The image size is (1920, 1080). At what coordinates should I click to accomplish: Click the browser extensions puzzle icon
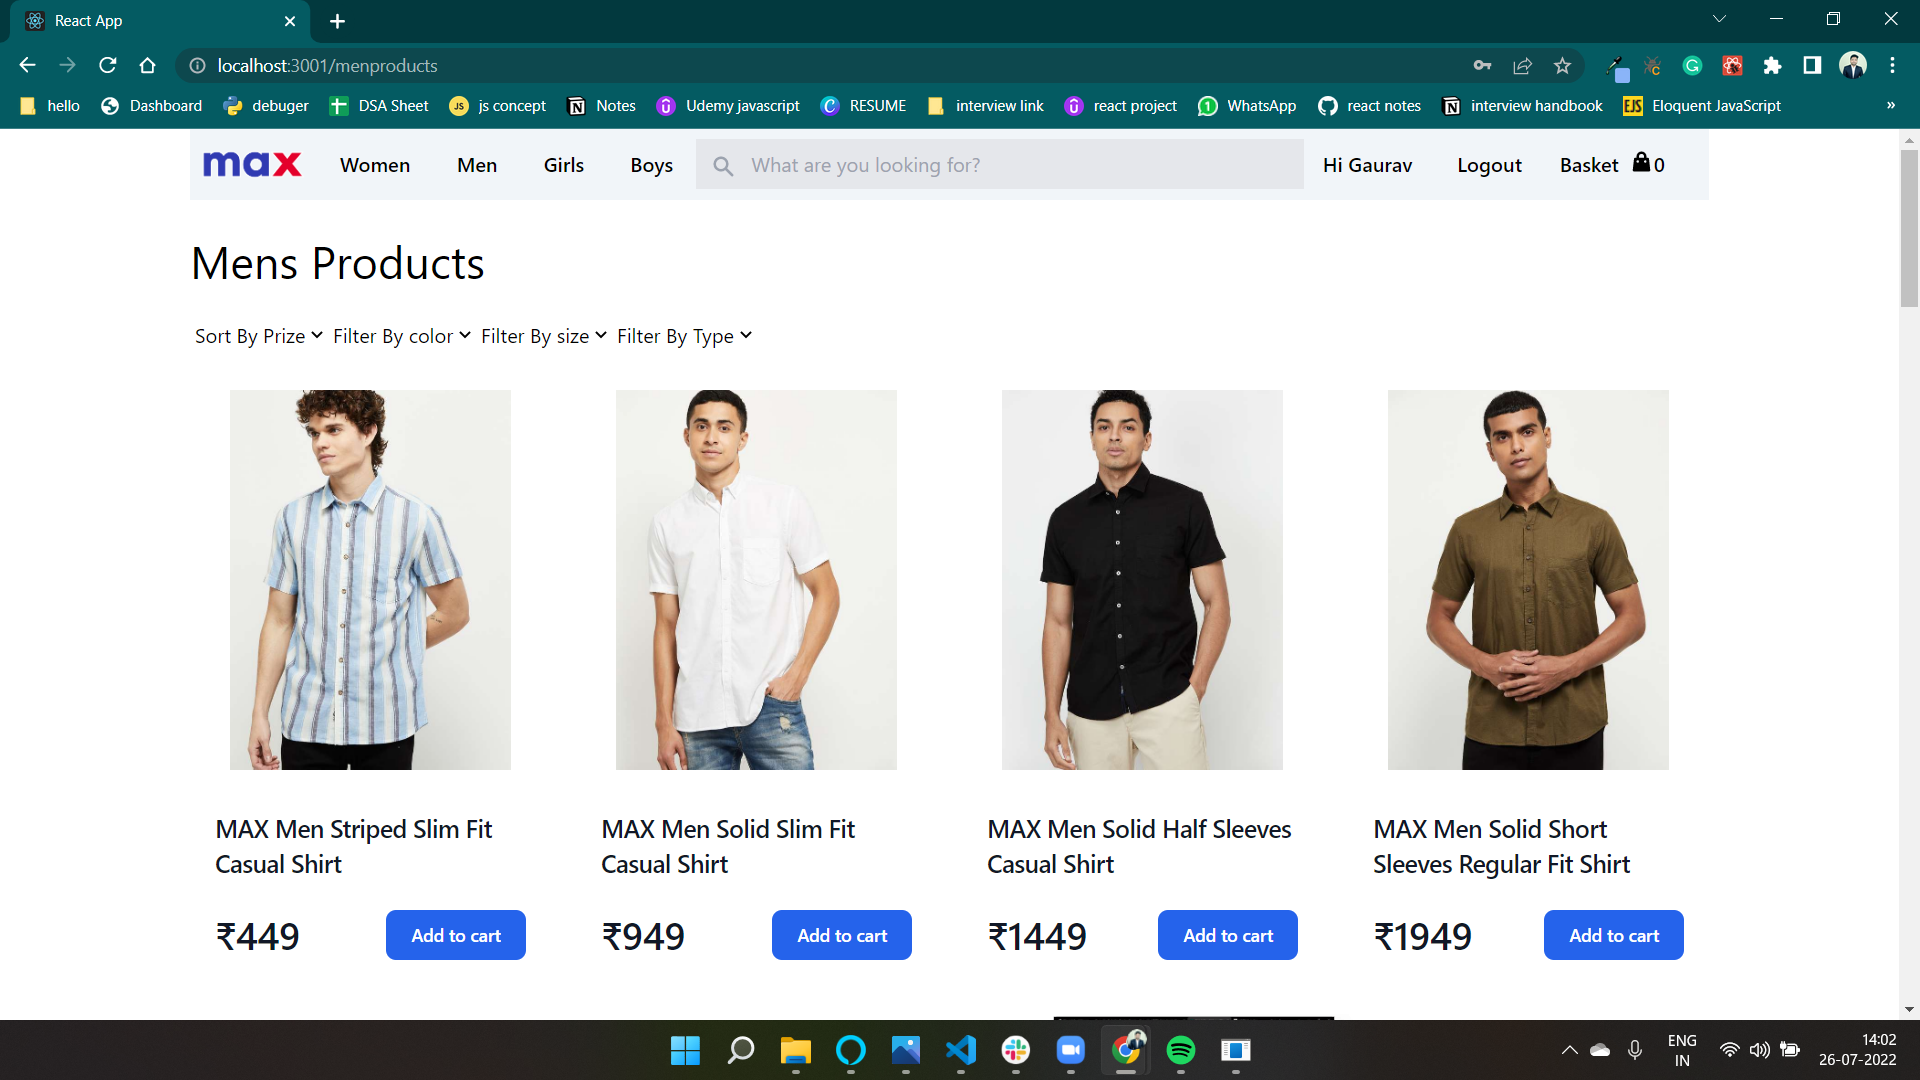click(x=1772, y=65)
